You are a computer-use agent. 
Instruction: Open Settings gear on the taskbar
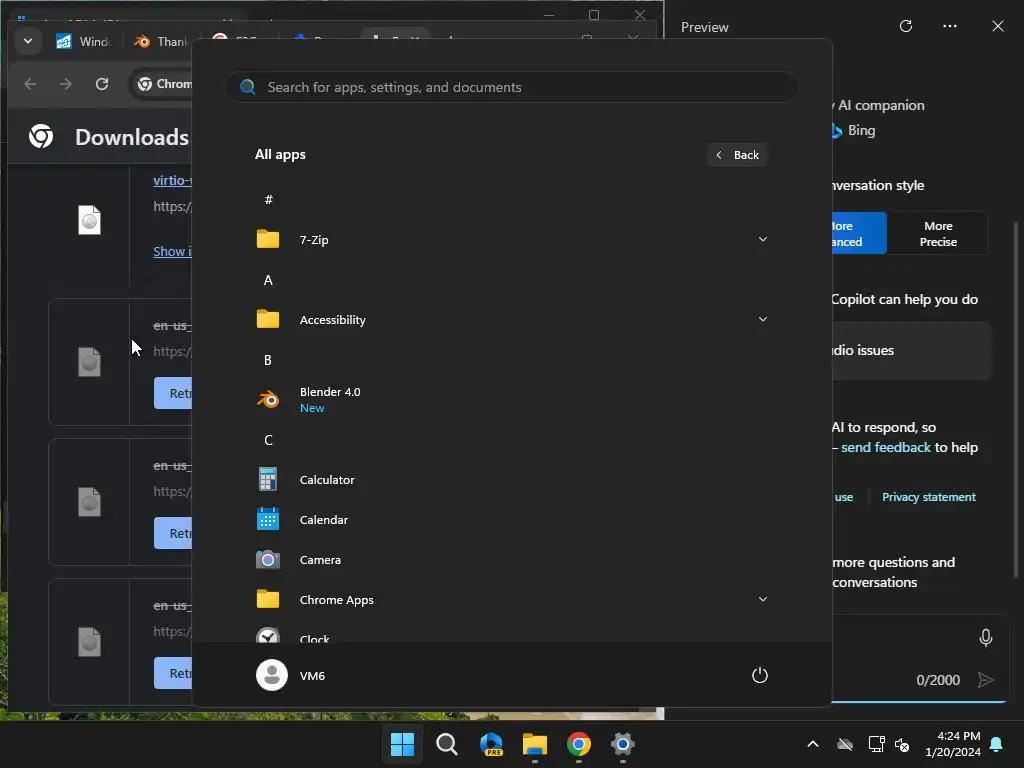[623, 744]
